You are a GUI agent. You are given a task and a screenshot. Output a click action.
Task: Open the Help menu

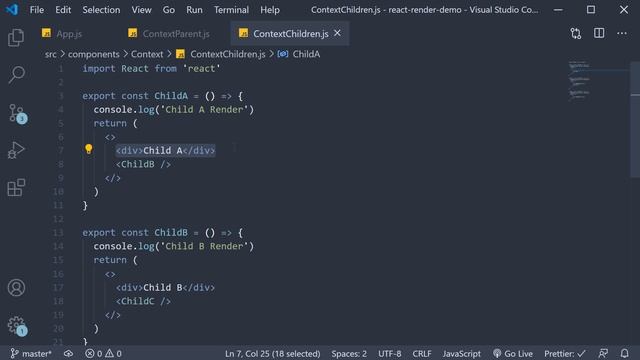[270, 10]
